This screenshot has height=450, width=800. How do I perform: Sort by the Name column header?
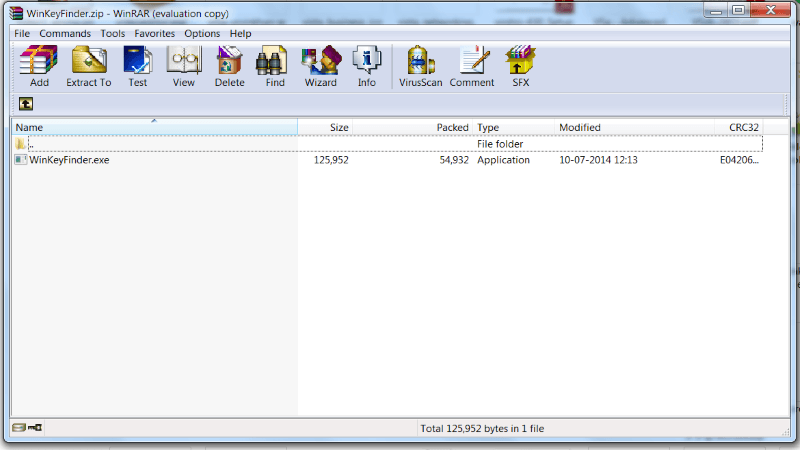[155, 127]
